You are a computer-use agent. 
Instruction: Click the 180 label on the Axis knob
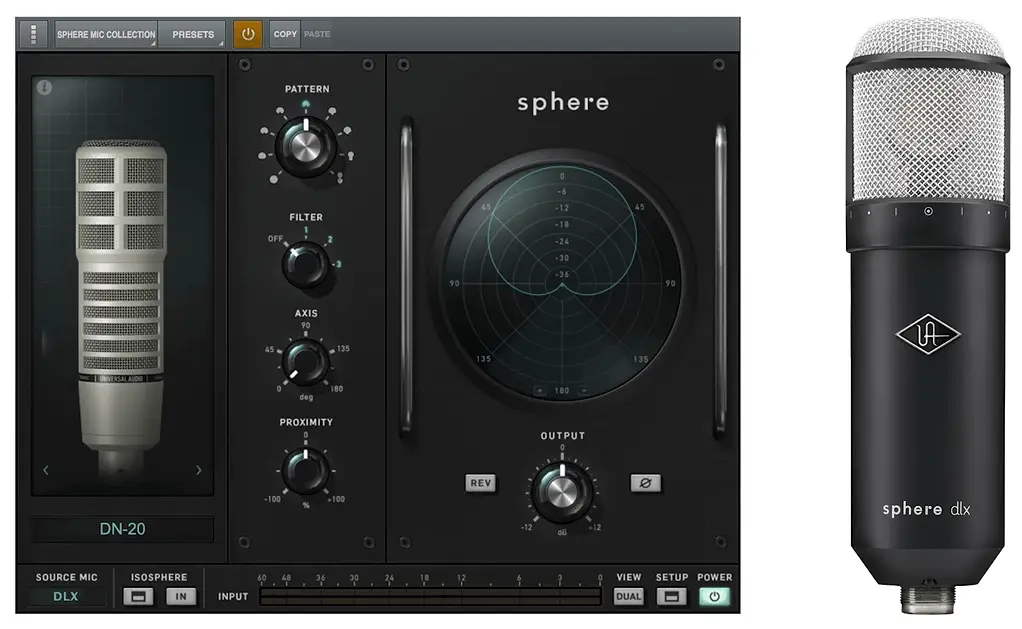coord(336,389)
